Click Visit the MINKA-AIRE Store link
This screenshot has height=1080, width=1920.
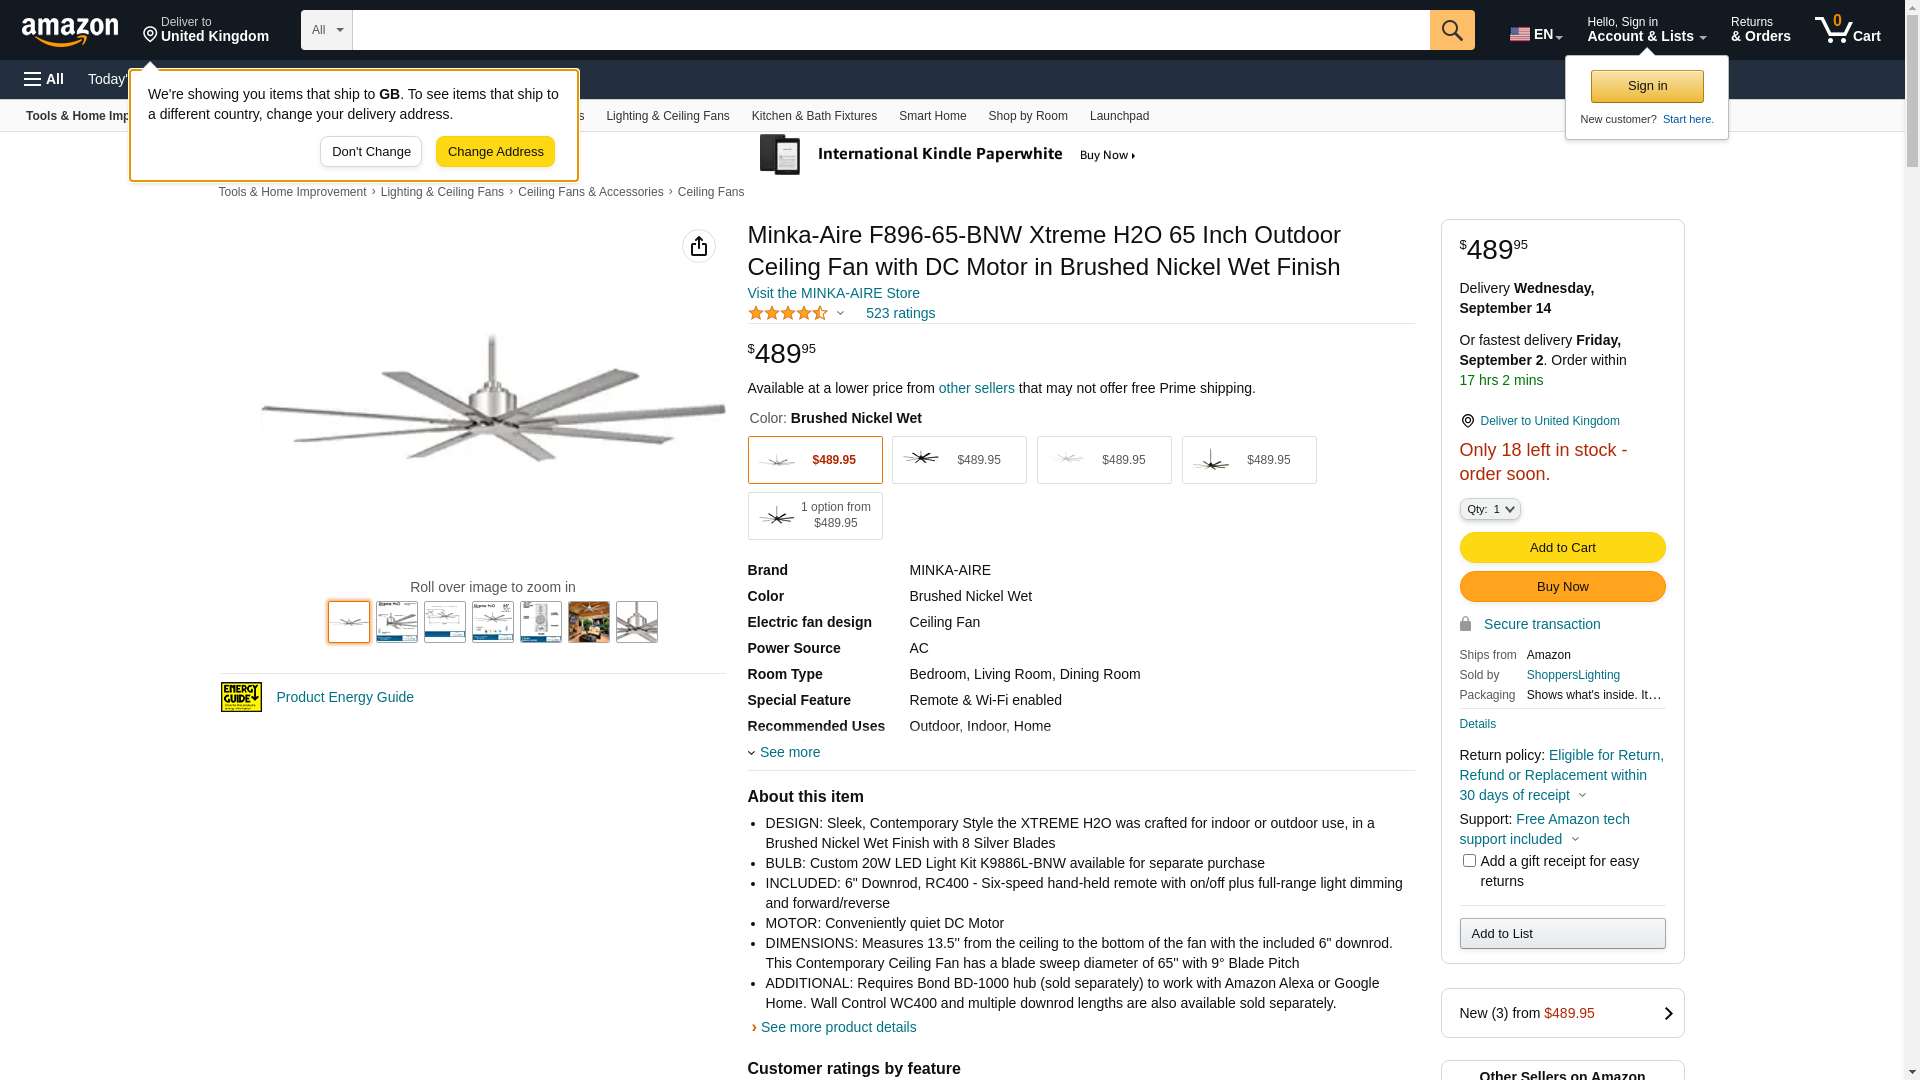click(833, 293)
